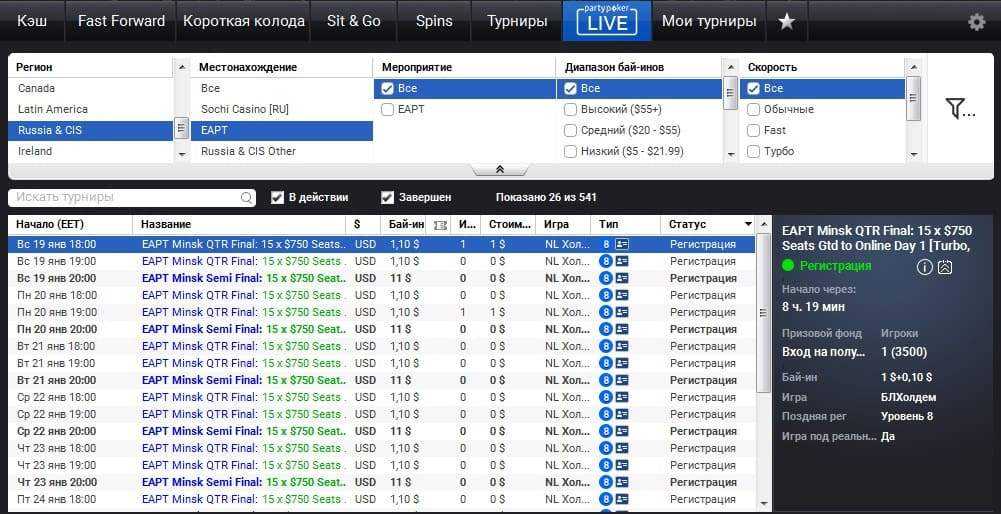Click card icon in Пт 24 янв 18:00 row
Screen dimensions: 1001x514
pyautogui.click(x=622, y=499)
